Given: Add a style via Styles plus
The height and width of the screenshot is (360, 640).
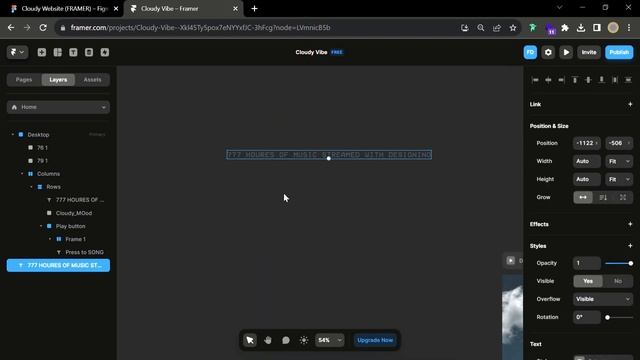Looking at the screenshot, I should tap(630, 246).
